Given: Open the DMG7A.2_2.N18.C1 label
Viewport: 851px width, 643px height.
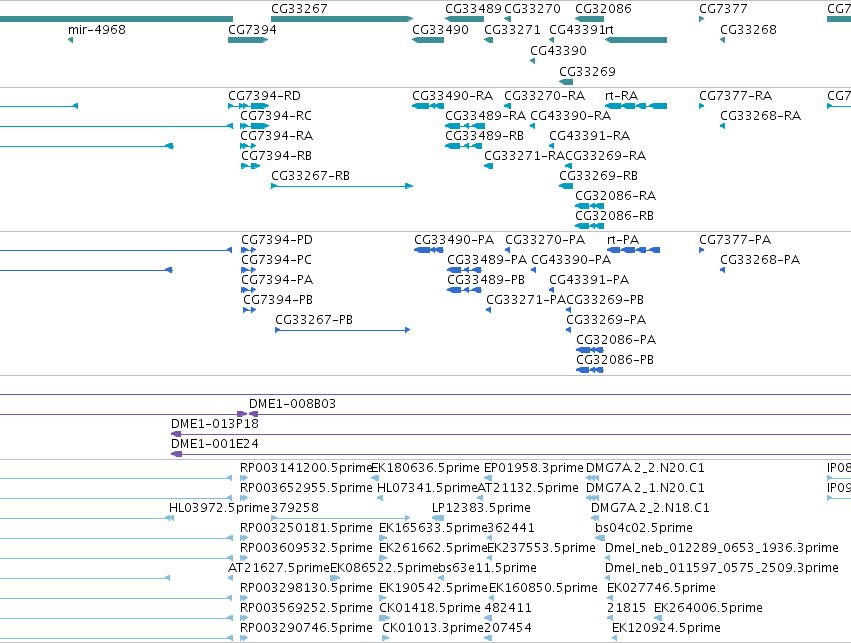Looking at the screenshot, I should (x=650, y=508).
